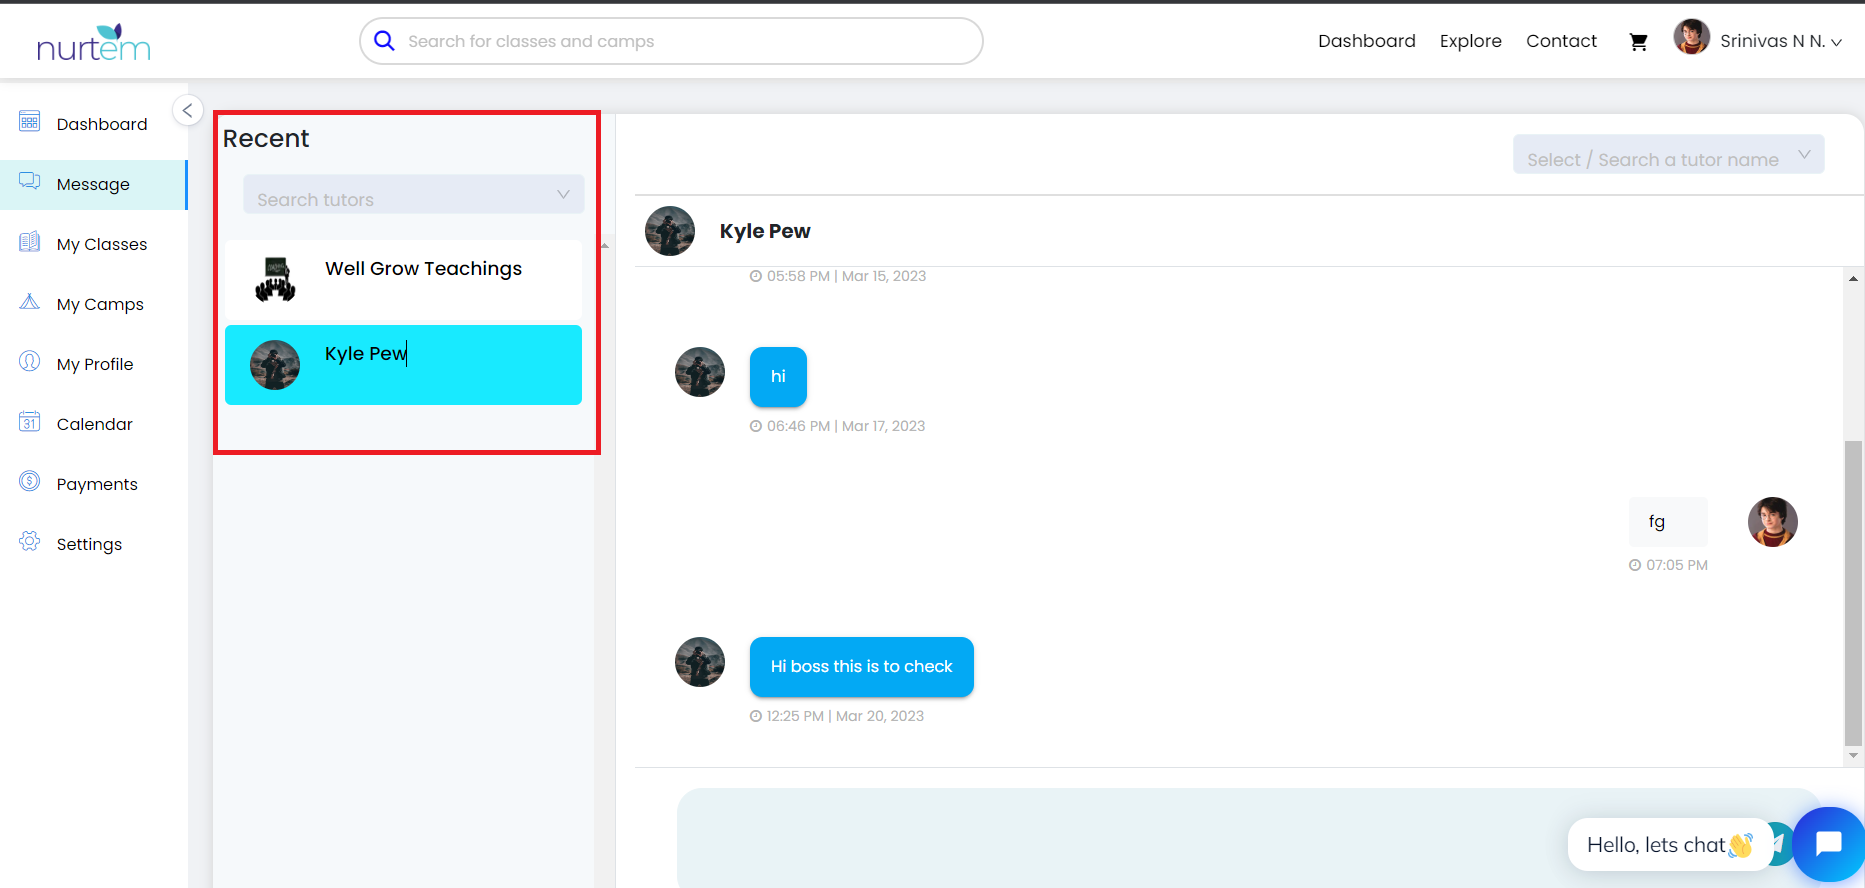The height and width of the screenshot is (888, 1865).
Task: Click the Calendar sidebar icon
Action: click(x=30, y=423)
